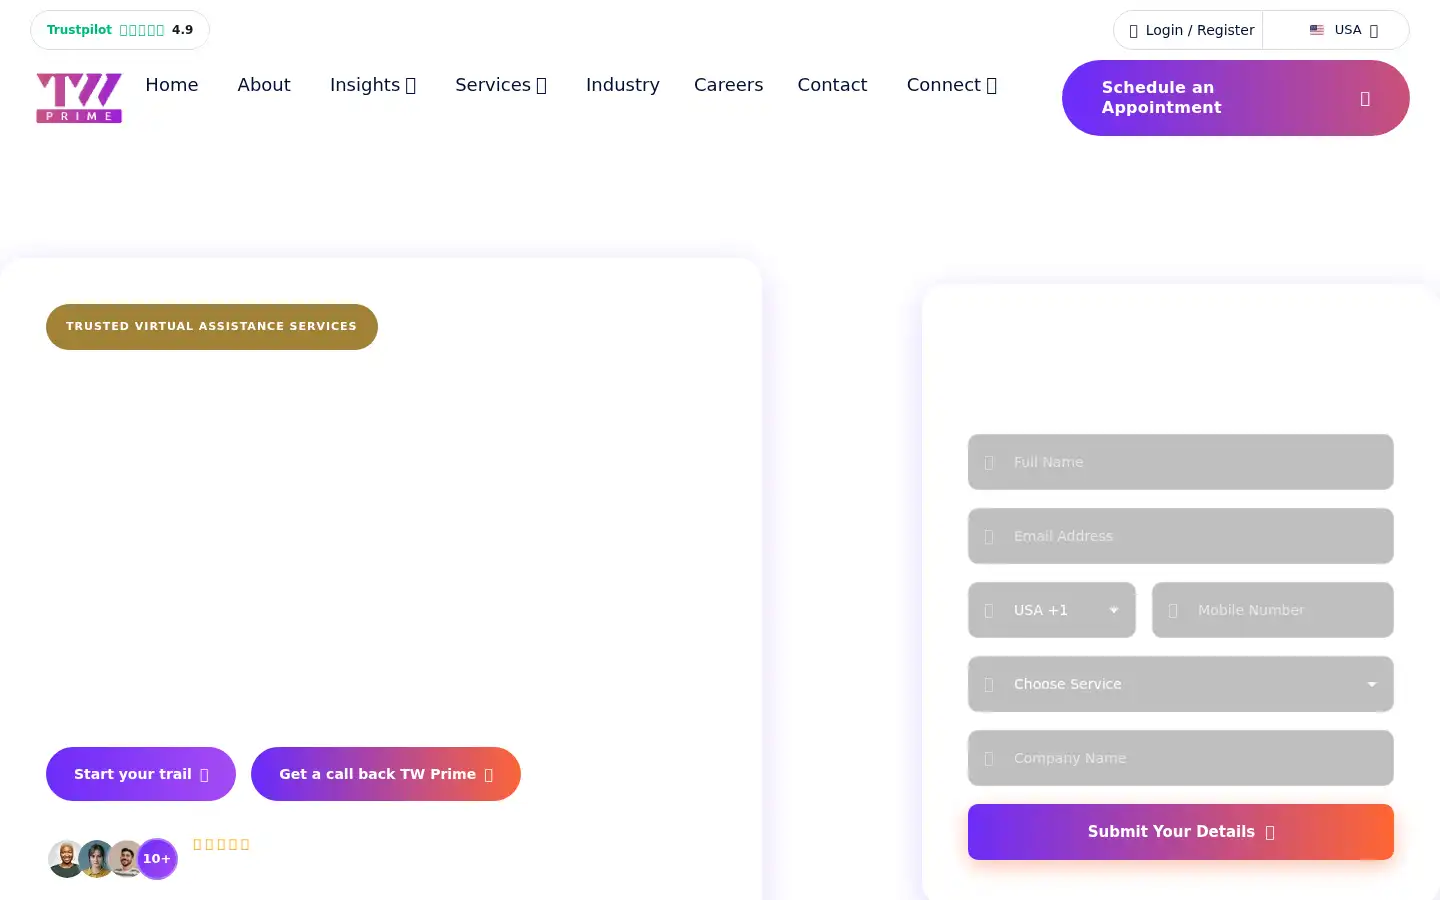
Task: Click the 10+ reviewers badge
Action: click(x=157, y=859)
